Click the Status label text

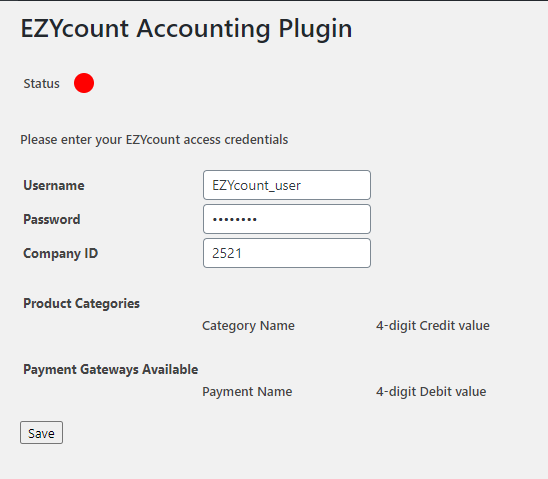pyautogui.click(x=41, y=84)
